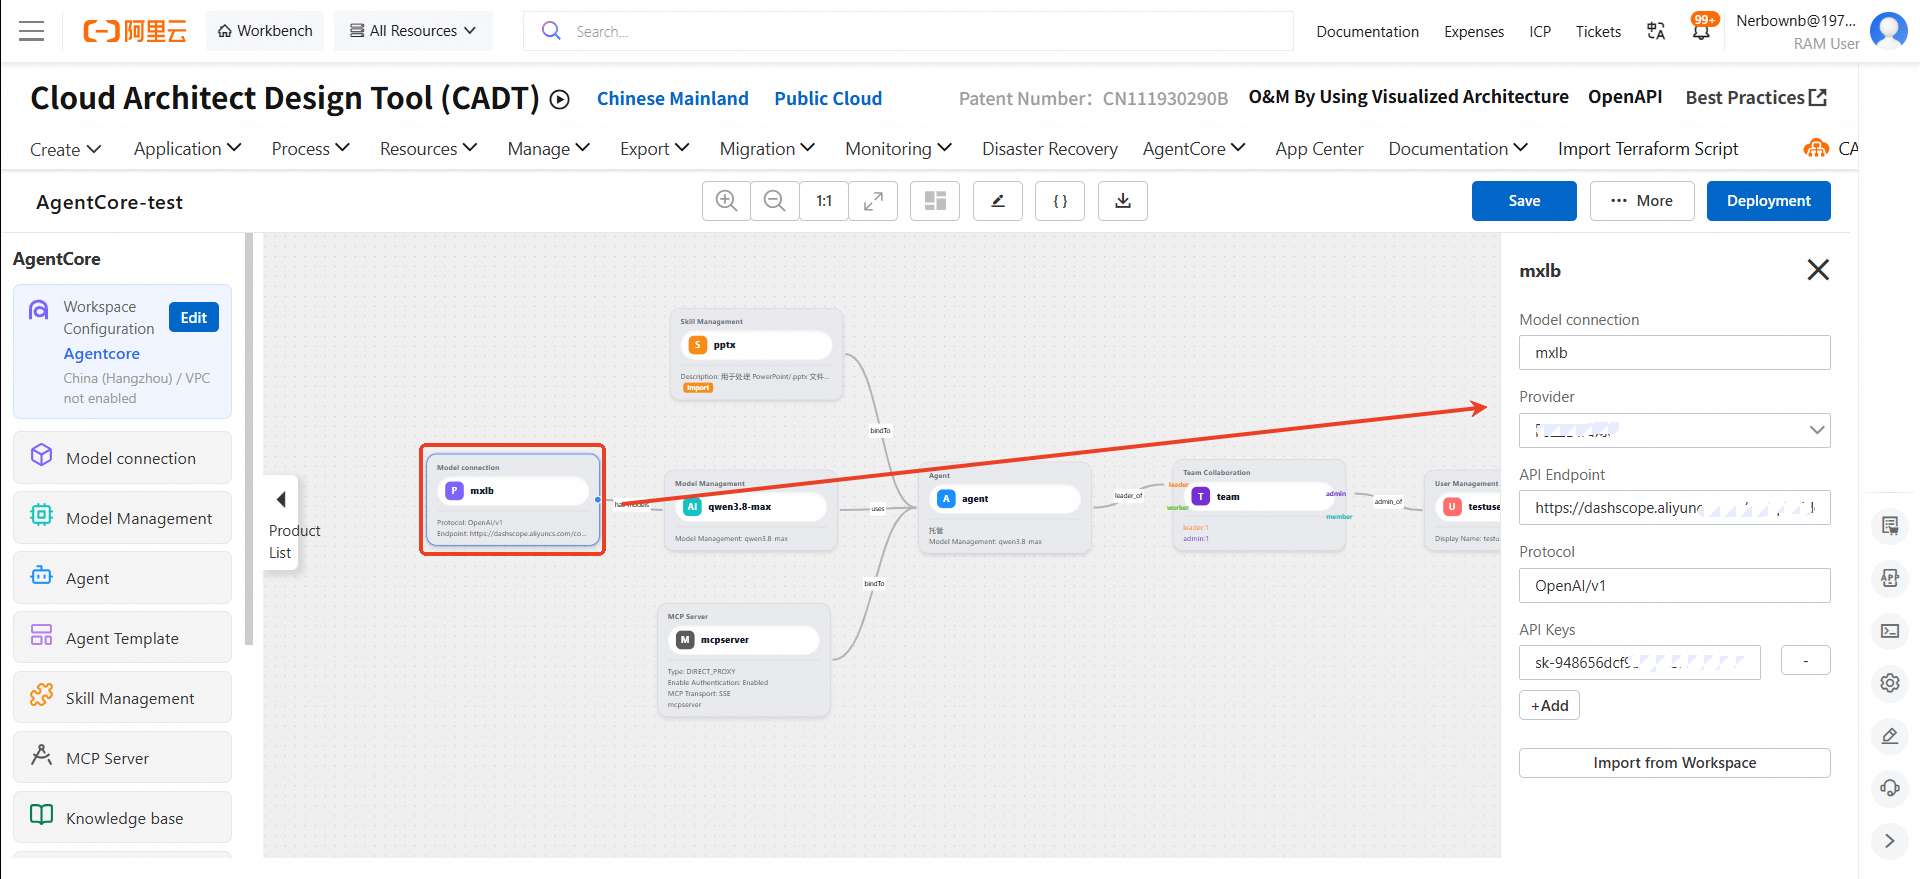Play the CADT intro video icon
The image size is (1920, 879).
point(560,99)
